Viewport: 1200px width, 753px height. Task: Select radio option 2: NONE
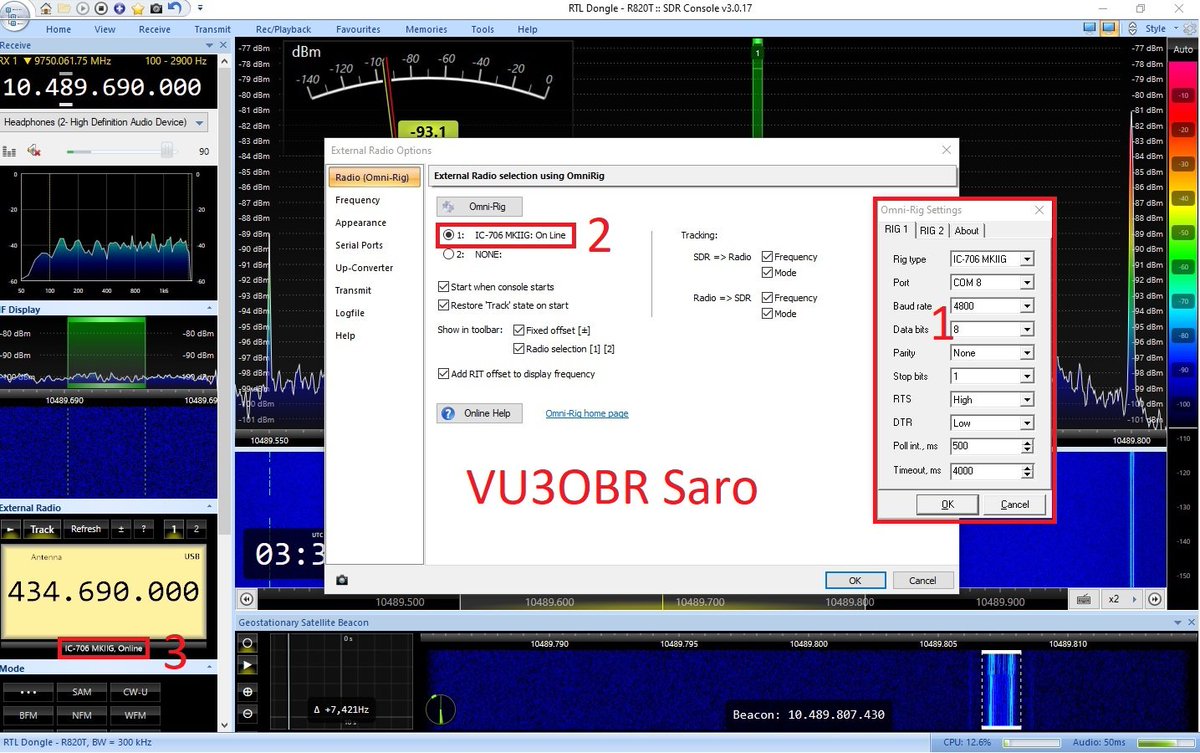(x=472, y=254)
